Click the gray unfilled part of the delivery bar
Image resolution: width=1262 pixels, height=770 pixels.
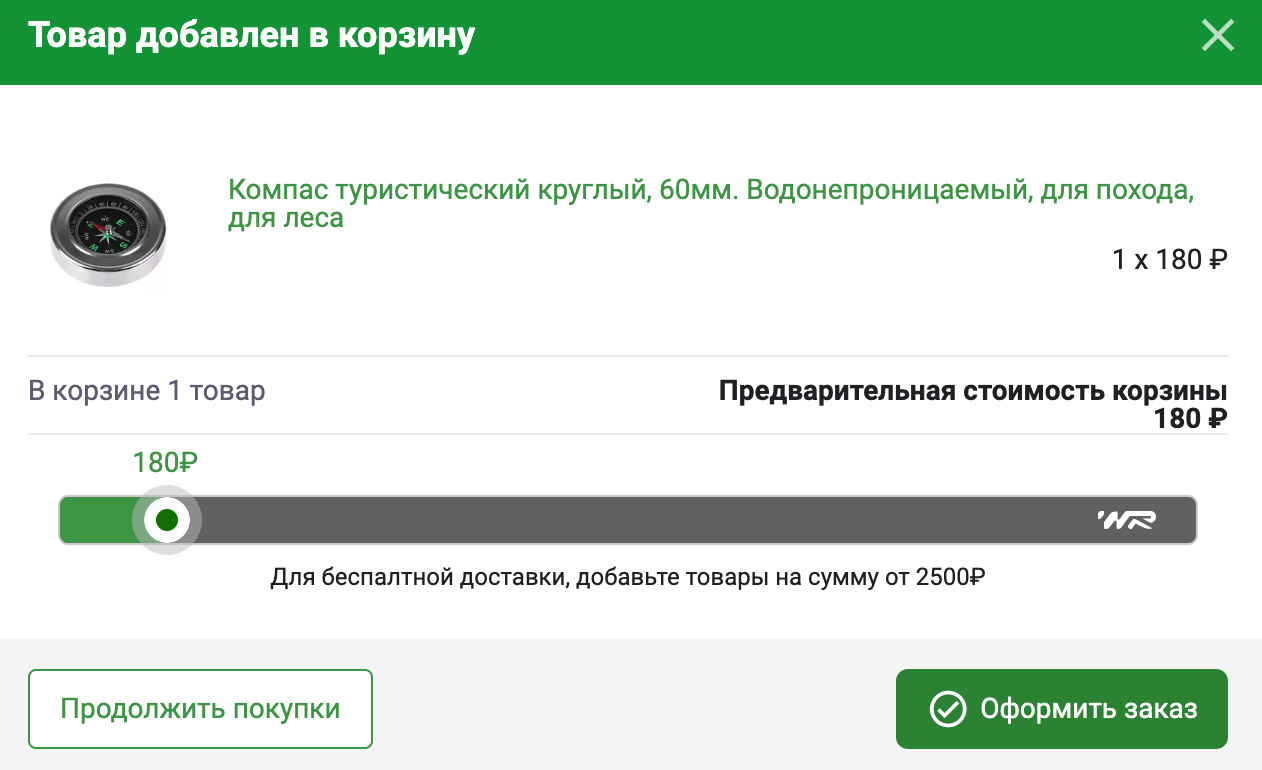(x=640, y=520)
